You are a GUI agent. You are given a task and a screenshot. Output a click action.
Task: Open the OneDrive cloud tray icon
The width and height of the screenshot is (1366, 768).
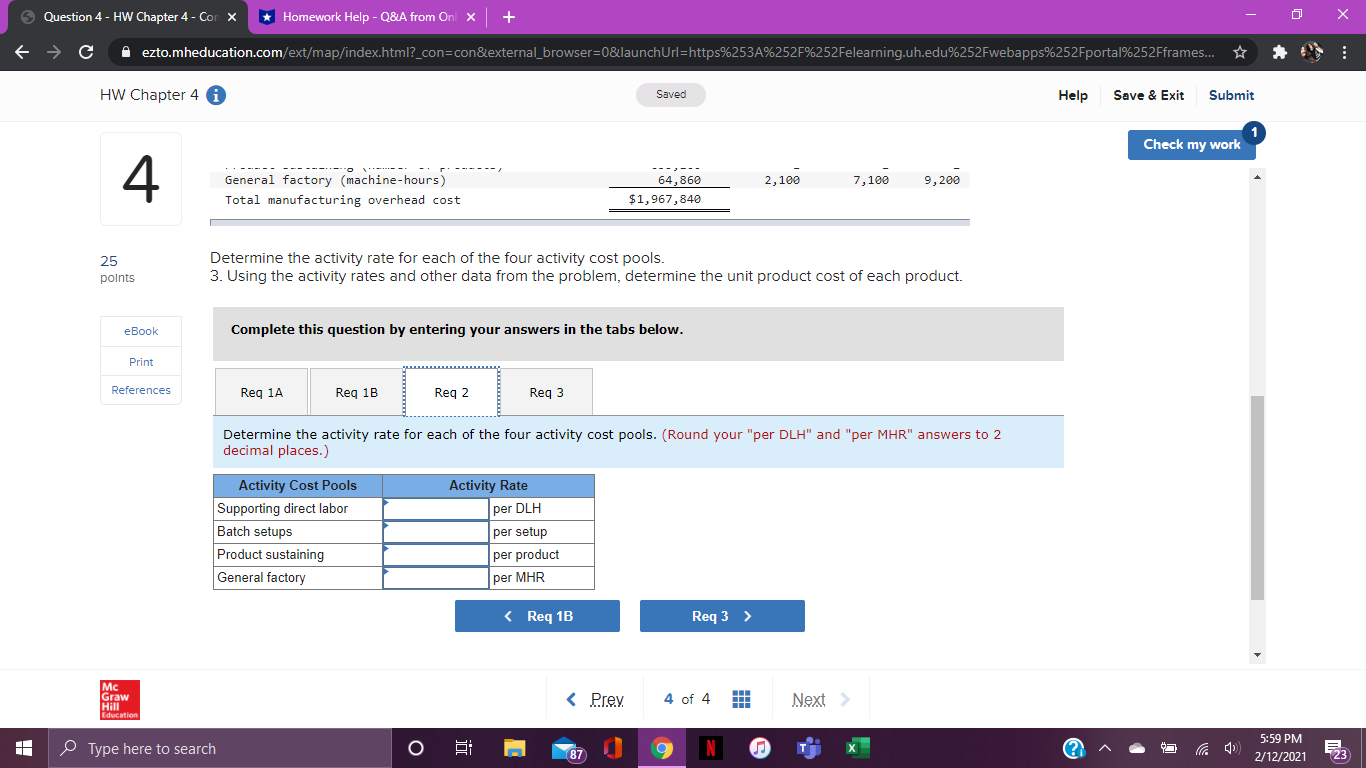(x=1139, y=749)
